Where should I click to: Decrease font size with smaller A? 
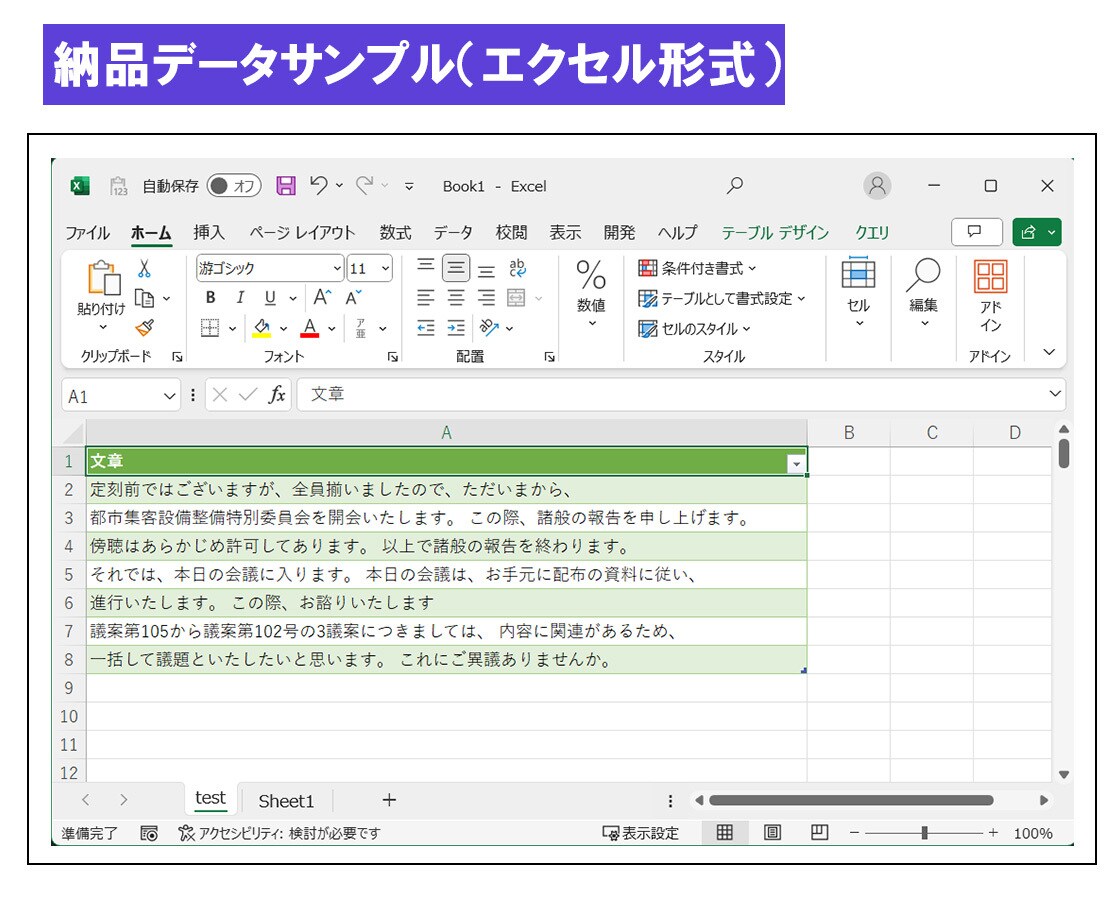coord(354,297)
